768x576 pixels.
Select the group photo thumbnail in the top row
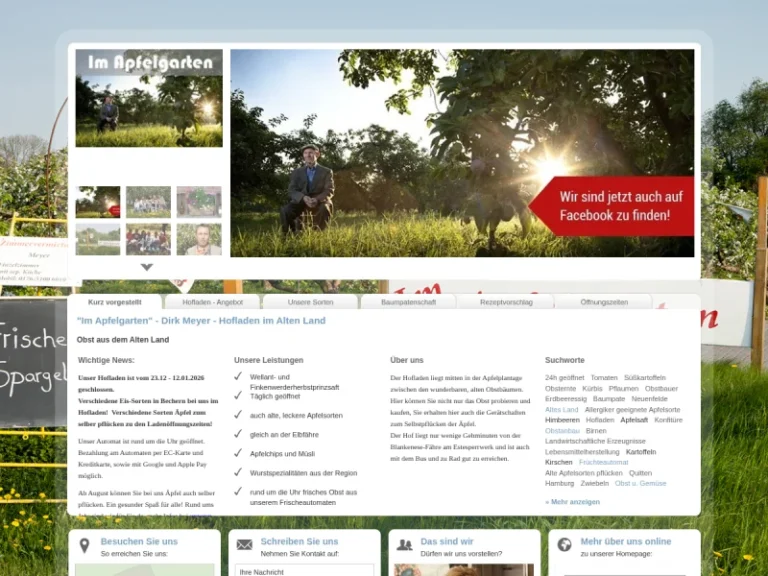(x=148, y=202)
